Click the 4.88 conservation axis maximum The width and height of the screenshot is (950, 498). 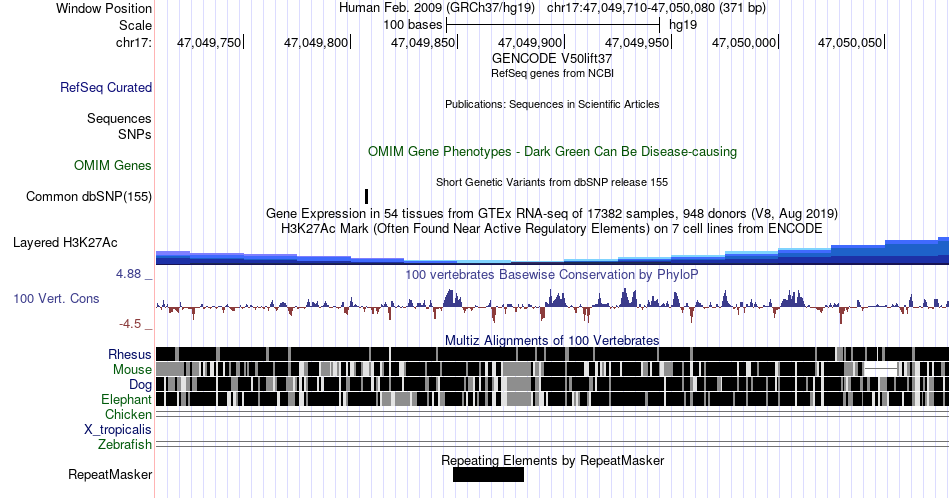coord(128,274)
